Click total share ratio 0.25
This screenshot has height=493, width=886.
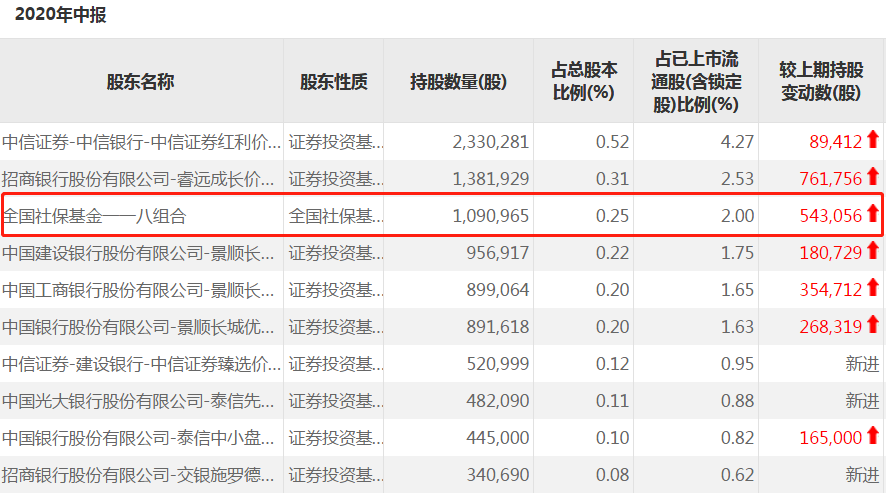point(613,216)
